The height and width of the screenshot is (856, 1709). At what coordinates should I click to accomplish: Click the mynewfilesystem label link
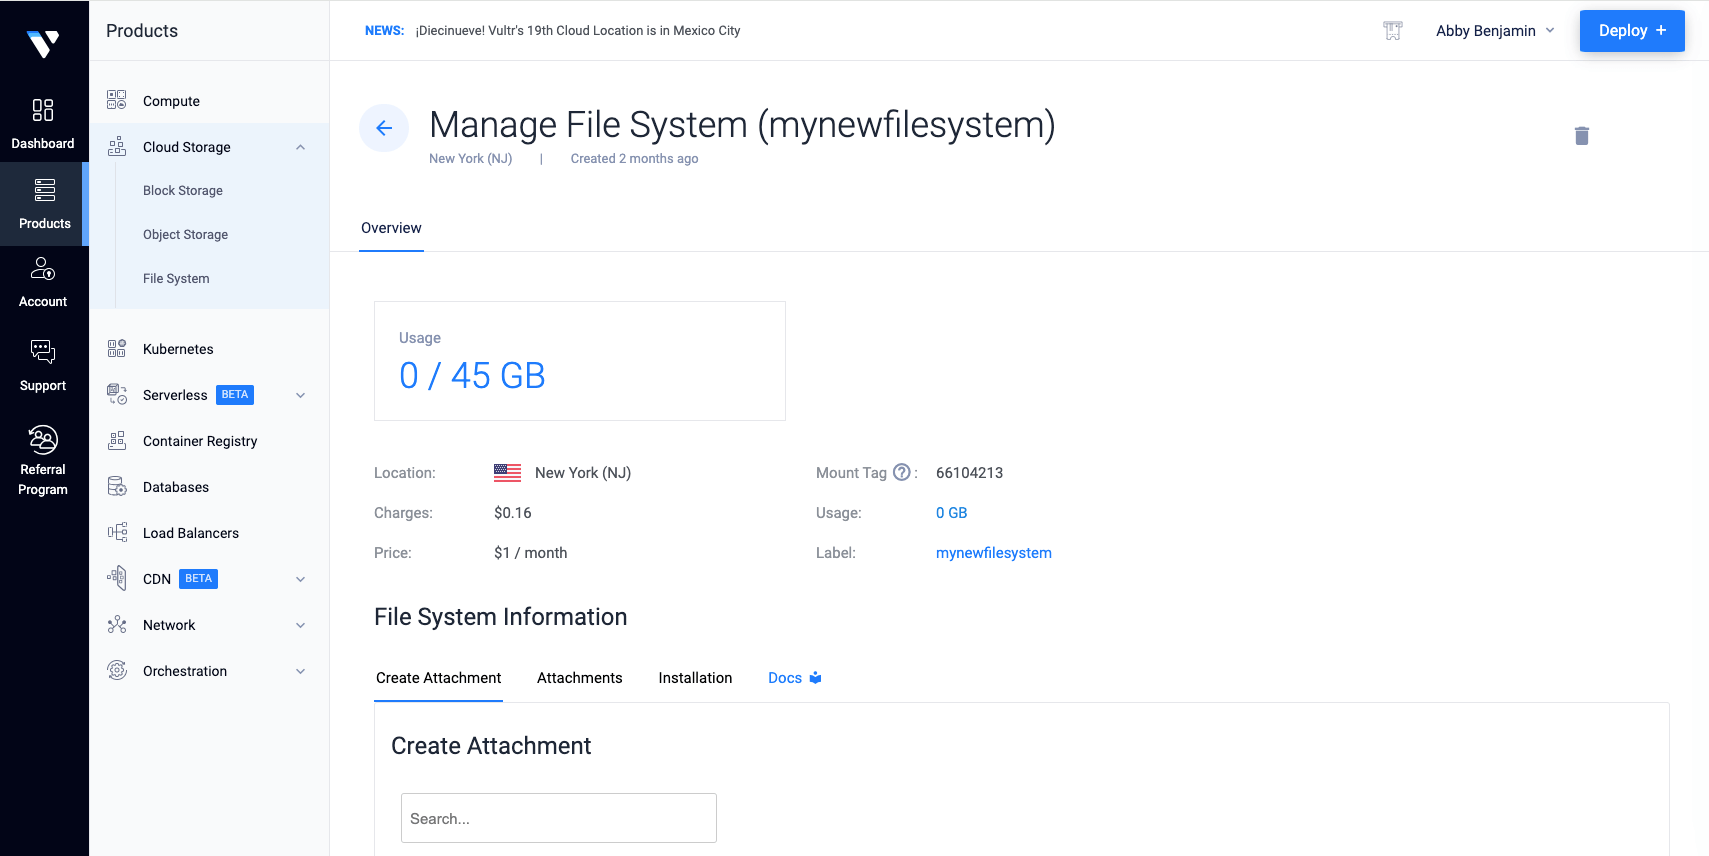click(x=993, y=553)
